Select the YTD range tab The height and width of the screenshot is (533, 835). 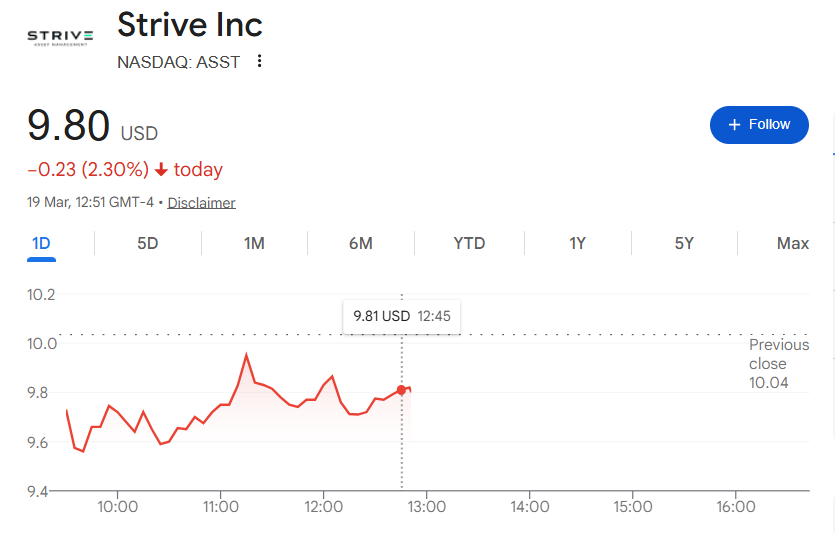469,243
